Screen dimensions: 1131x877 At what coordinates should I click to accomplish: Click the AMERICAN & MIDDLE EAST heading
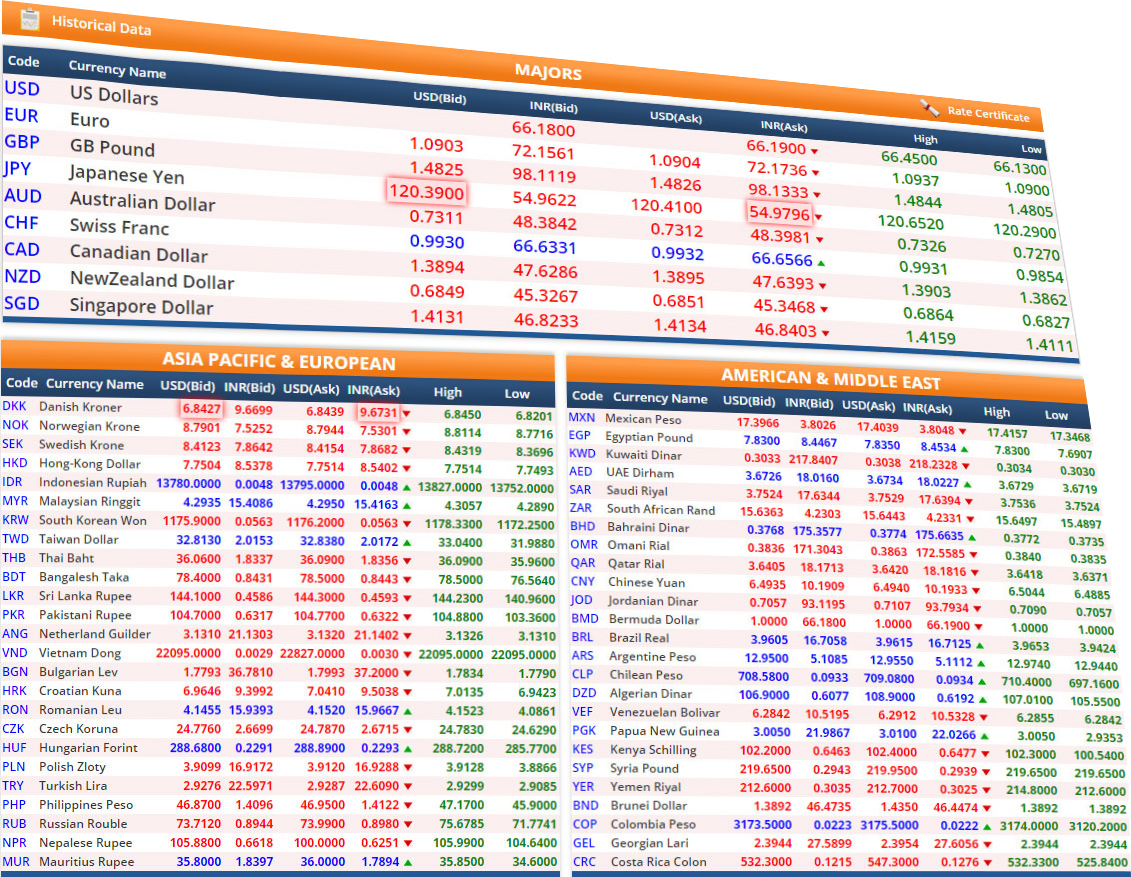831,379
